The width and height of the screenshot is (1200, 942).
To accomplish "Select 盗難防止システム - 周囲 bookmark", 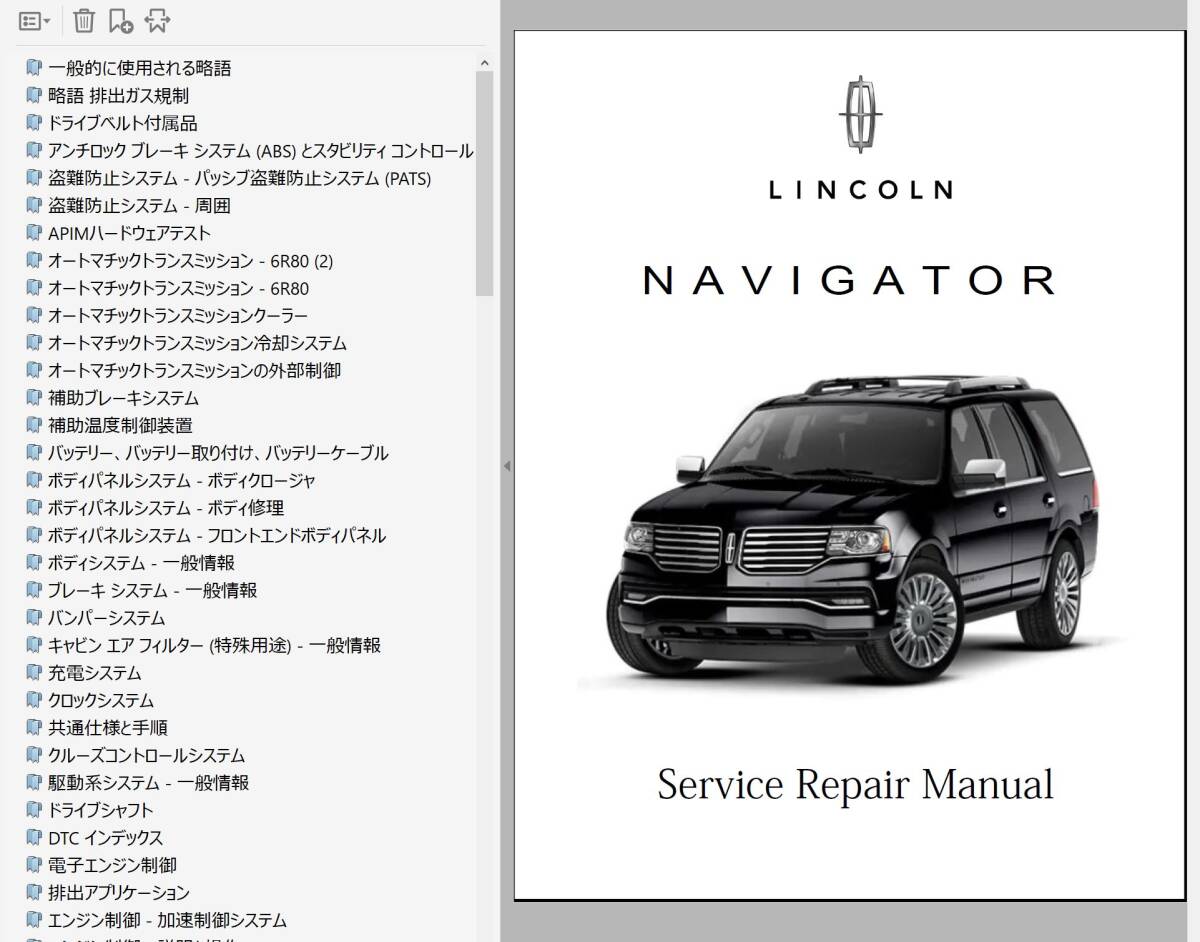I will 140,206.
